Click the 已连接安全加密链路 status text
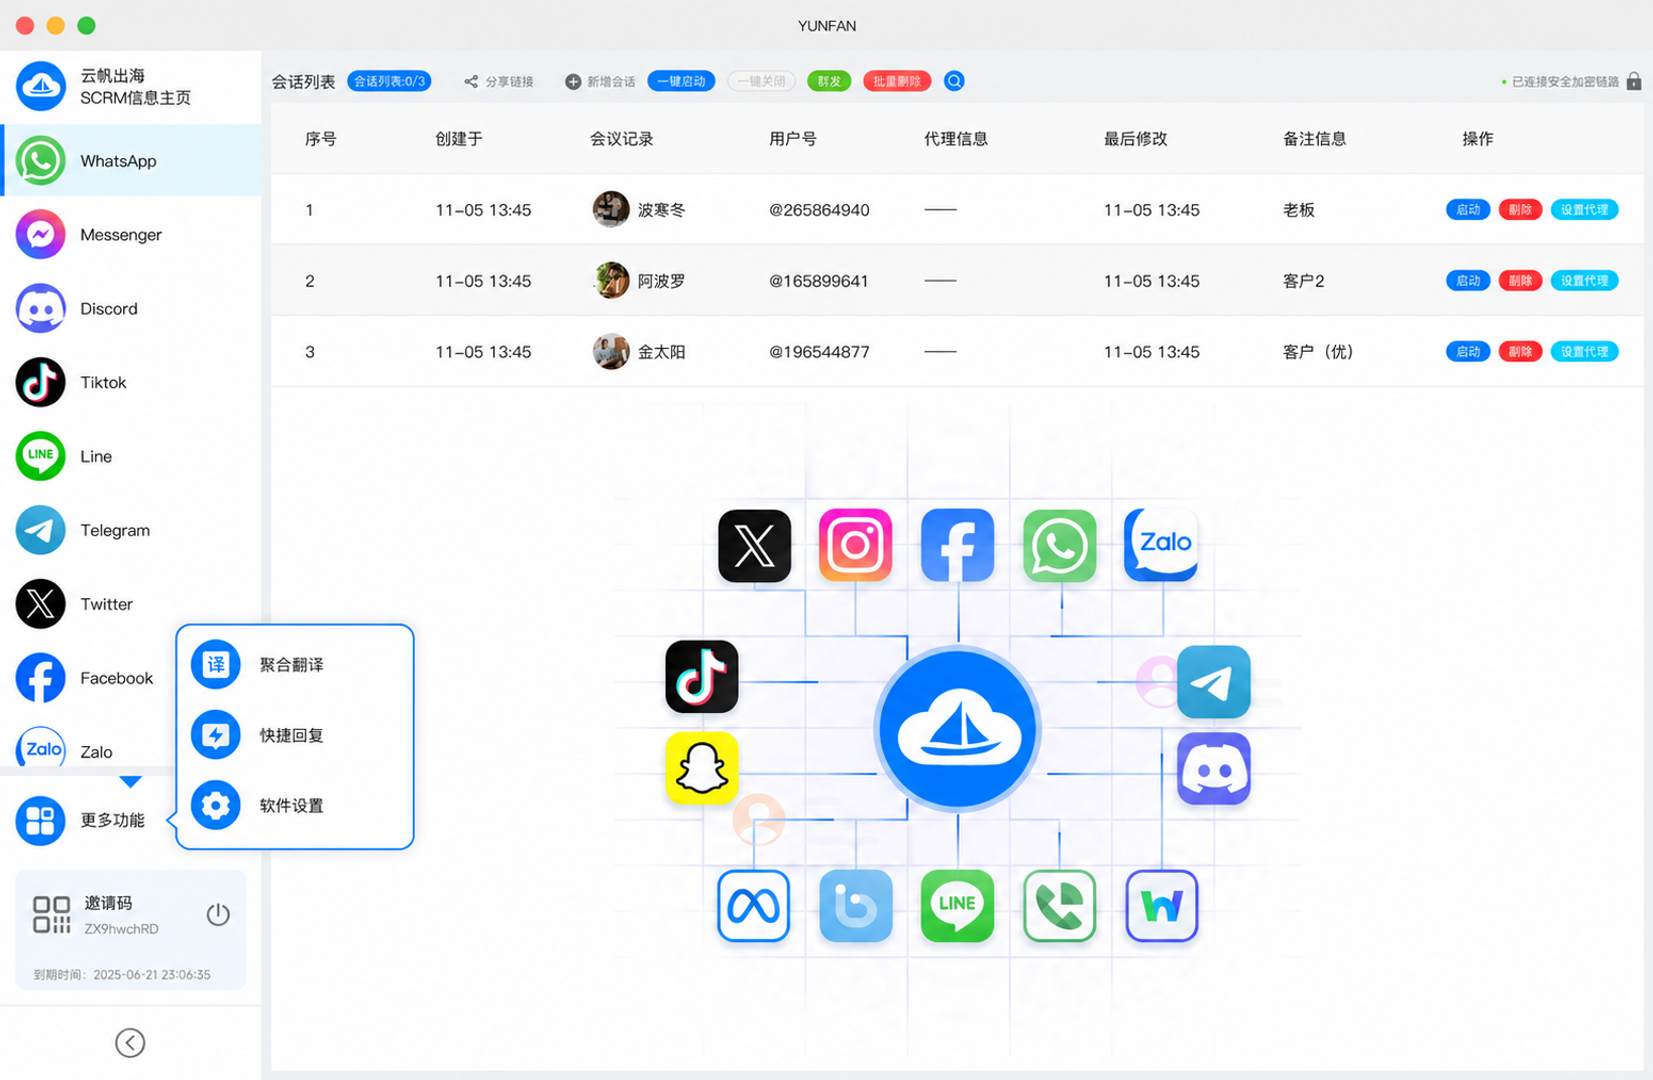The height and width of the screenshot is (1080, 1653). [x=1565, y=82]
